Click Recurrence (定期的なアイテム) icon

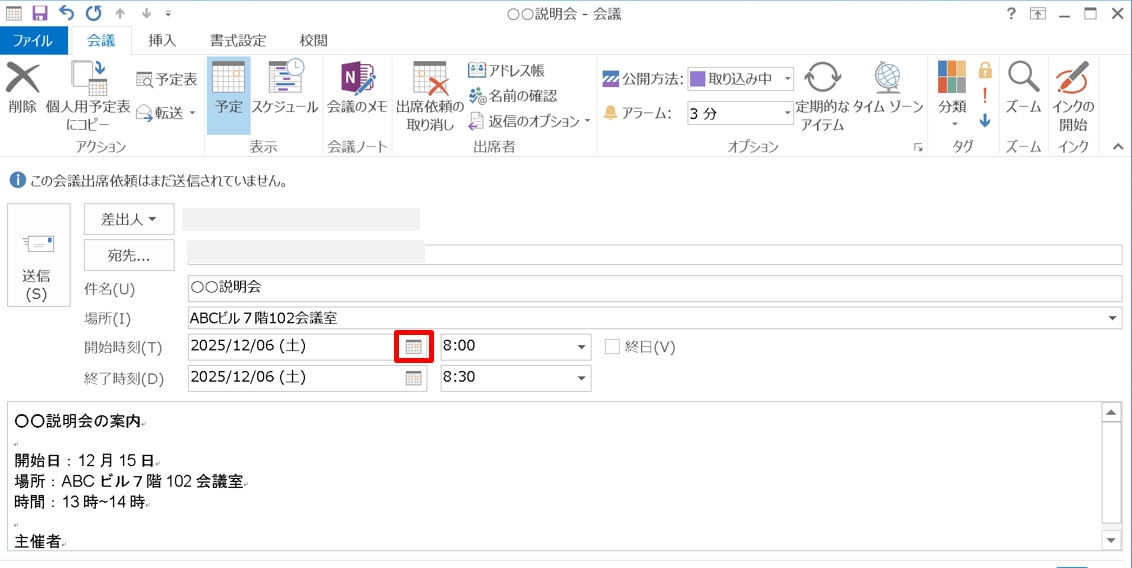pos(822,80)
